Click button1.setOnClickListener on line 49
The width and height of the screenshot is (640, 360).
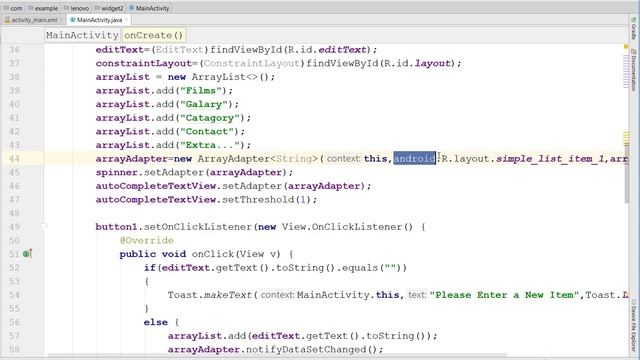click(173, 227)
